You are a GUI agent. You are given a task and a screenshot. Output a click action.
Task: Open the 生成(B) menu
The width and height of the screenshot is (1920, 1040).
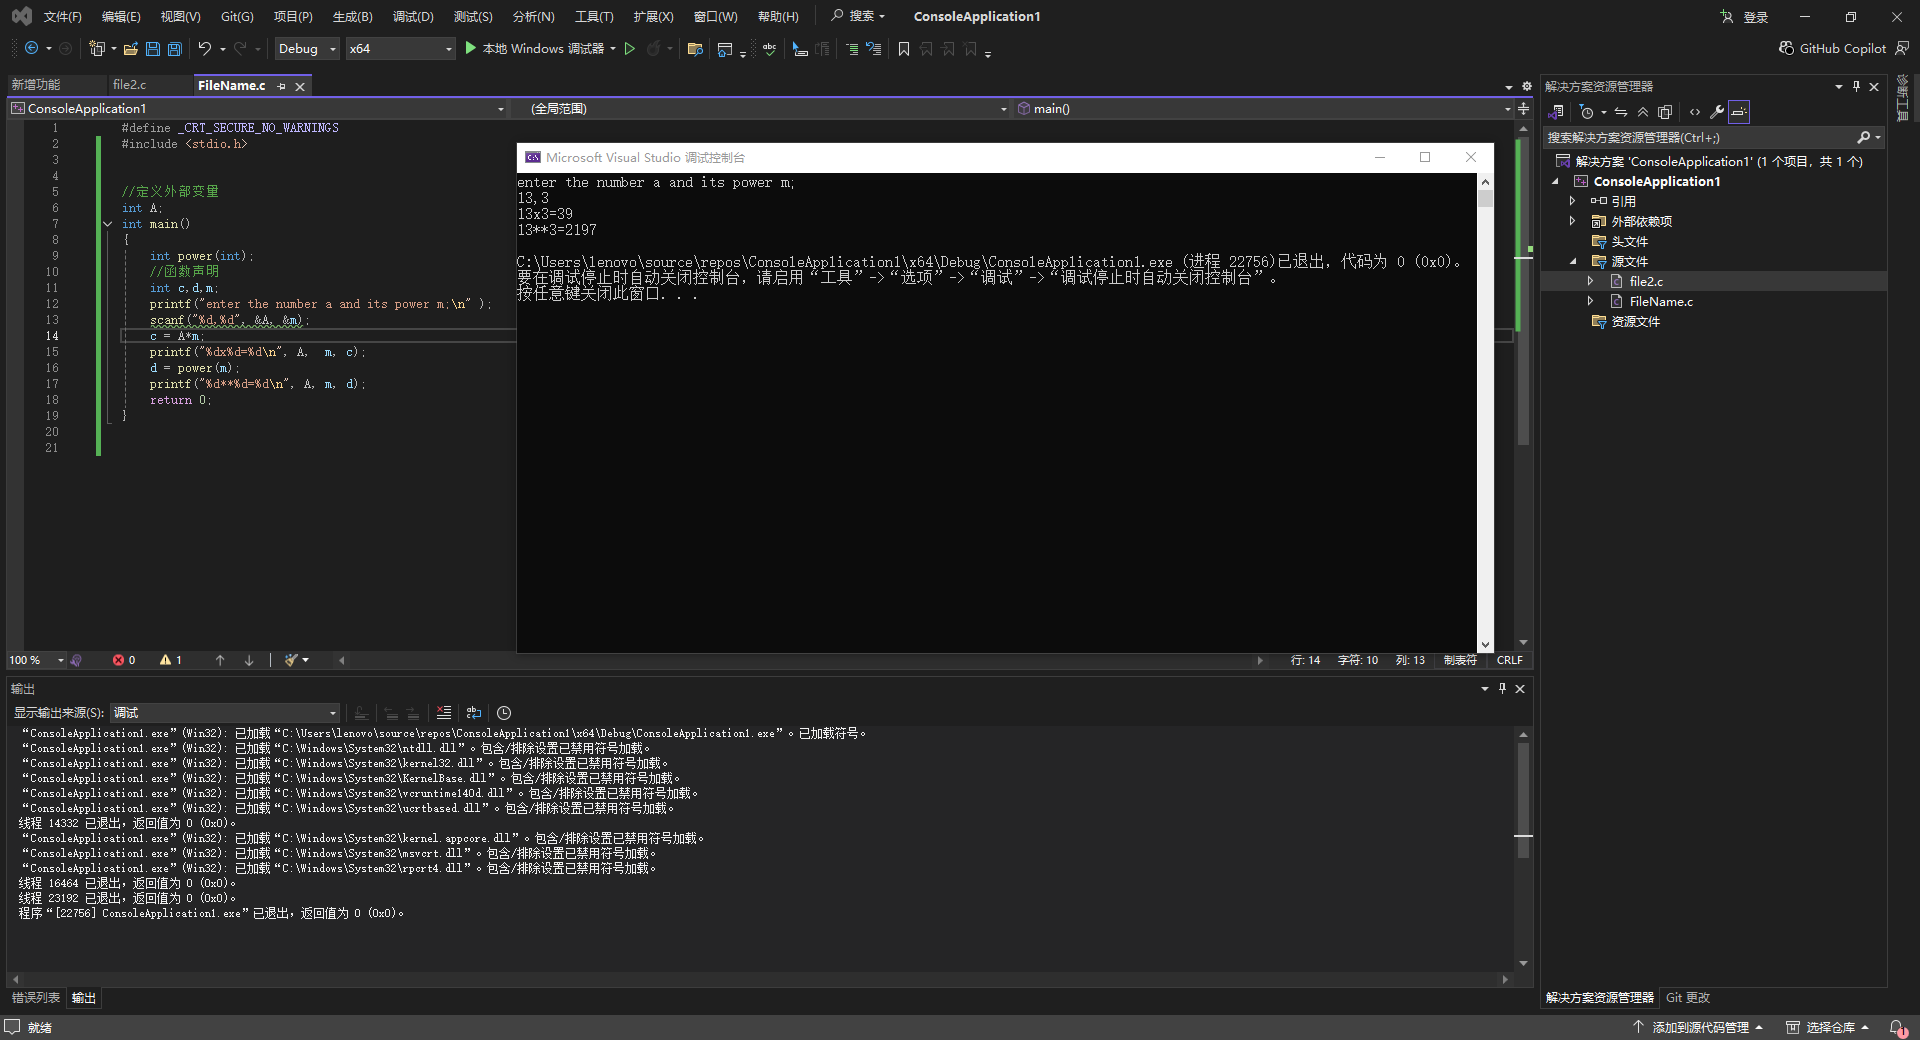point(352,16)
